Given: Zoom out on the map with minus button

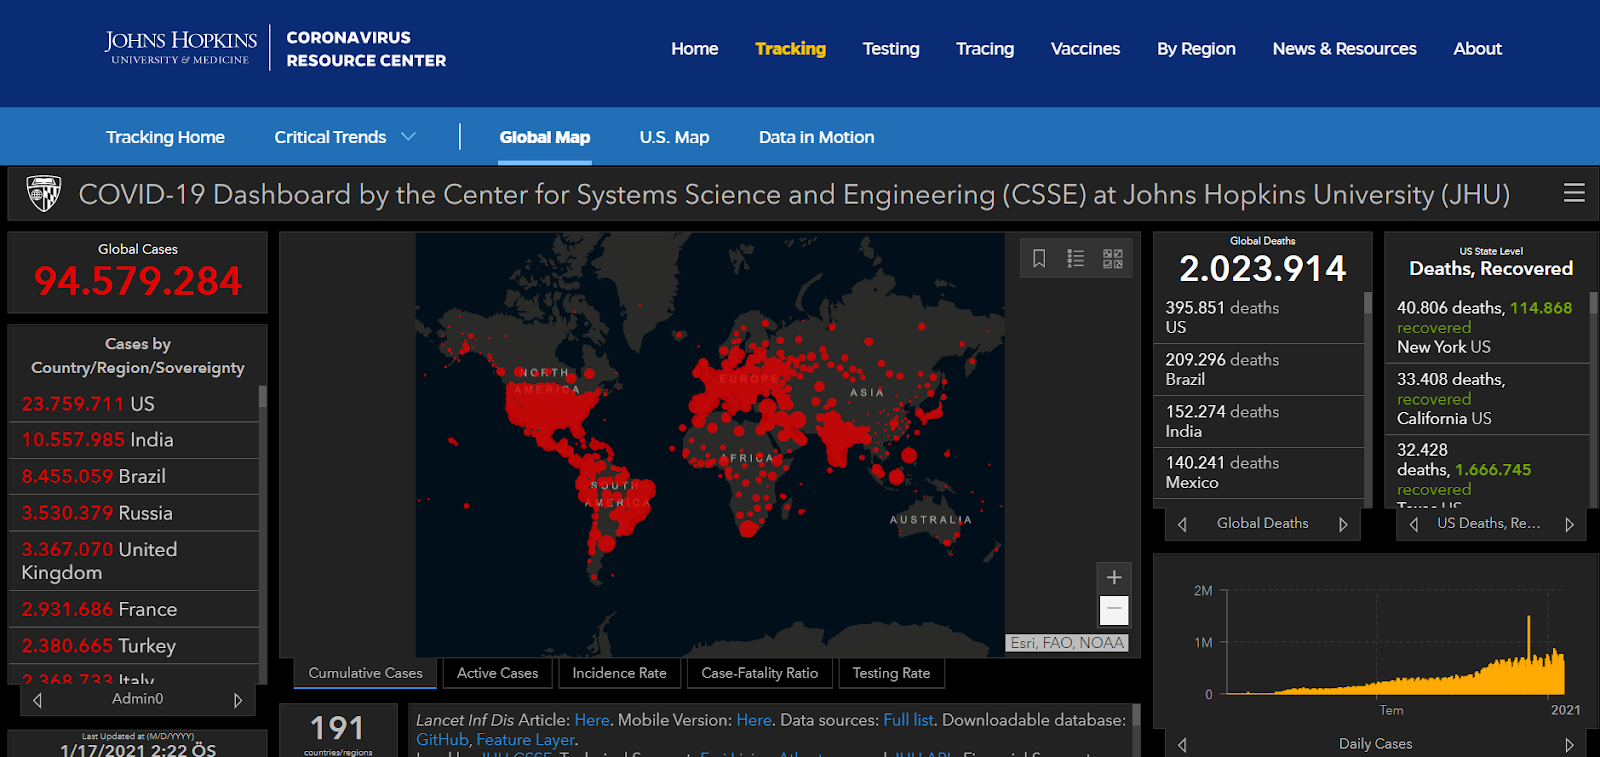Looking at the screenshot, I should (x=1114, y=609).
